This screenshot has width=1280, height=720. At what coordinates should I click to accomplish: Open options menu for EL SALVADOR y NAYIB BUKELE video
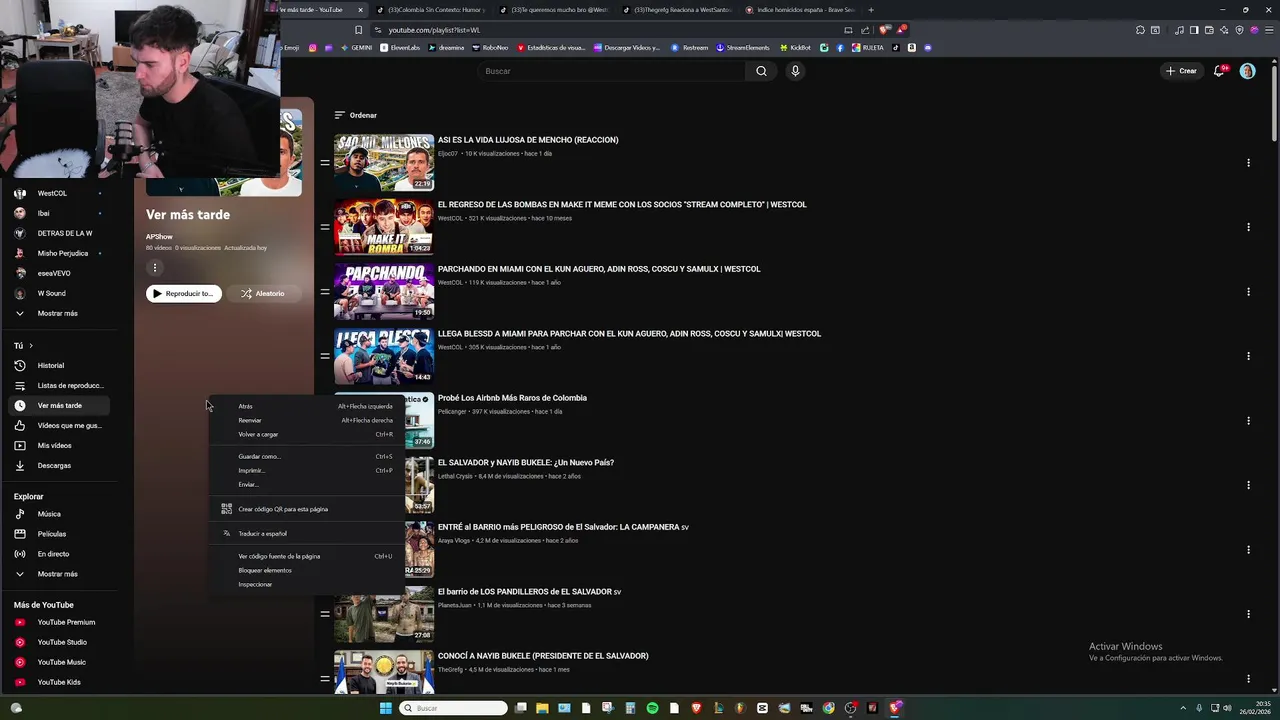(x=1248, y=485)
